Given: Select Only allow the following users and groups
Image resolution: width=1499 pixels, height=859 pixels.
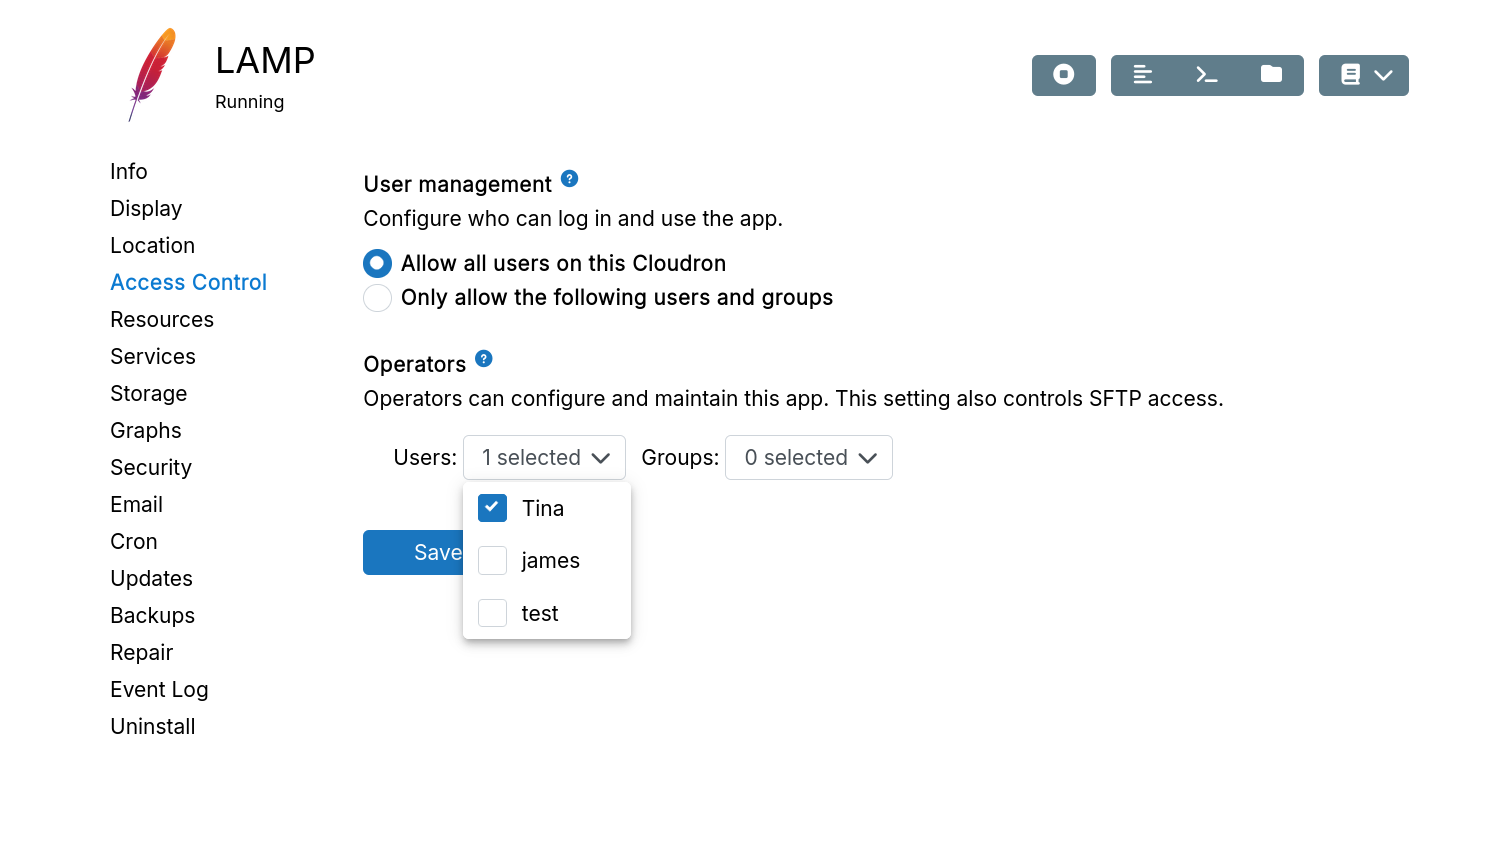Looking at the screenshot, I should [377, 298].
